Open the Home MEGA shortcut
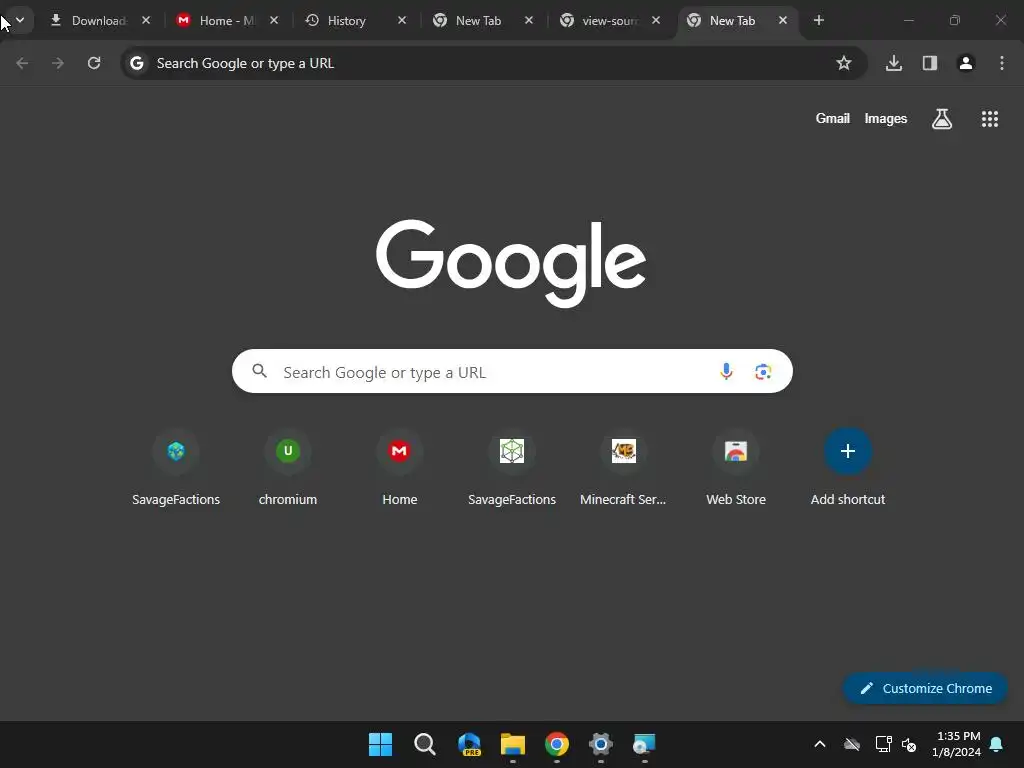The image size is (1024, 768). point(400,468)
